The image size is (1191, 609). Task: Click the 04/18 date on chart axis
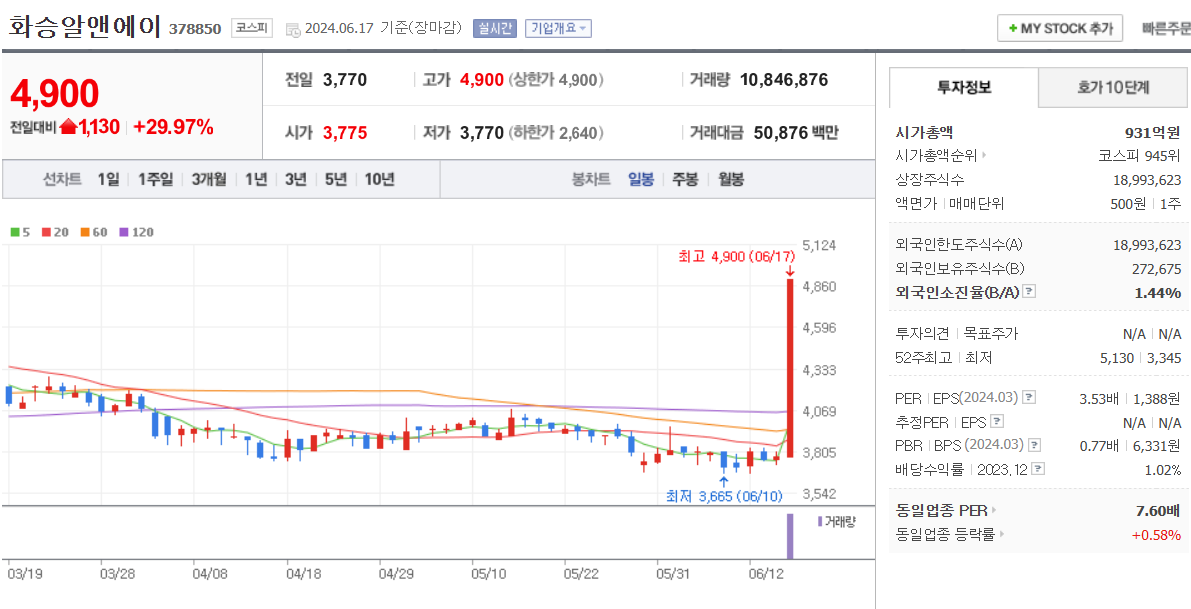click(302, 573)
